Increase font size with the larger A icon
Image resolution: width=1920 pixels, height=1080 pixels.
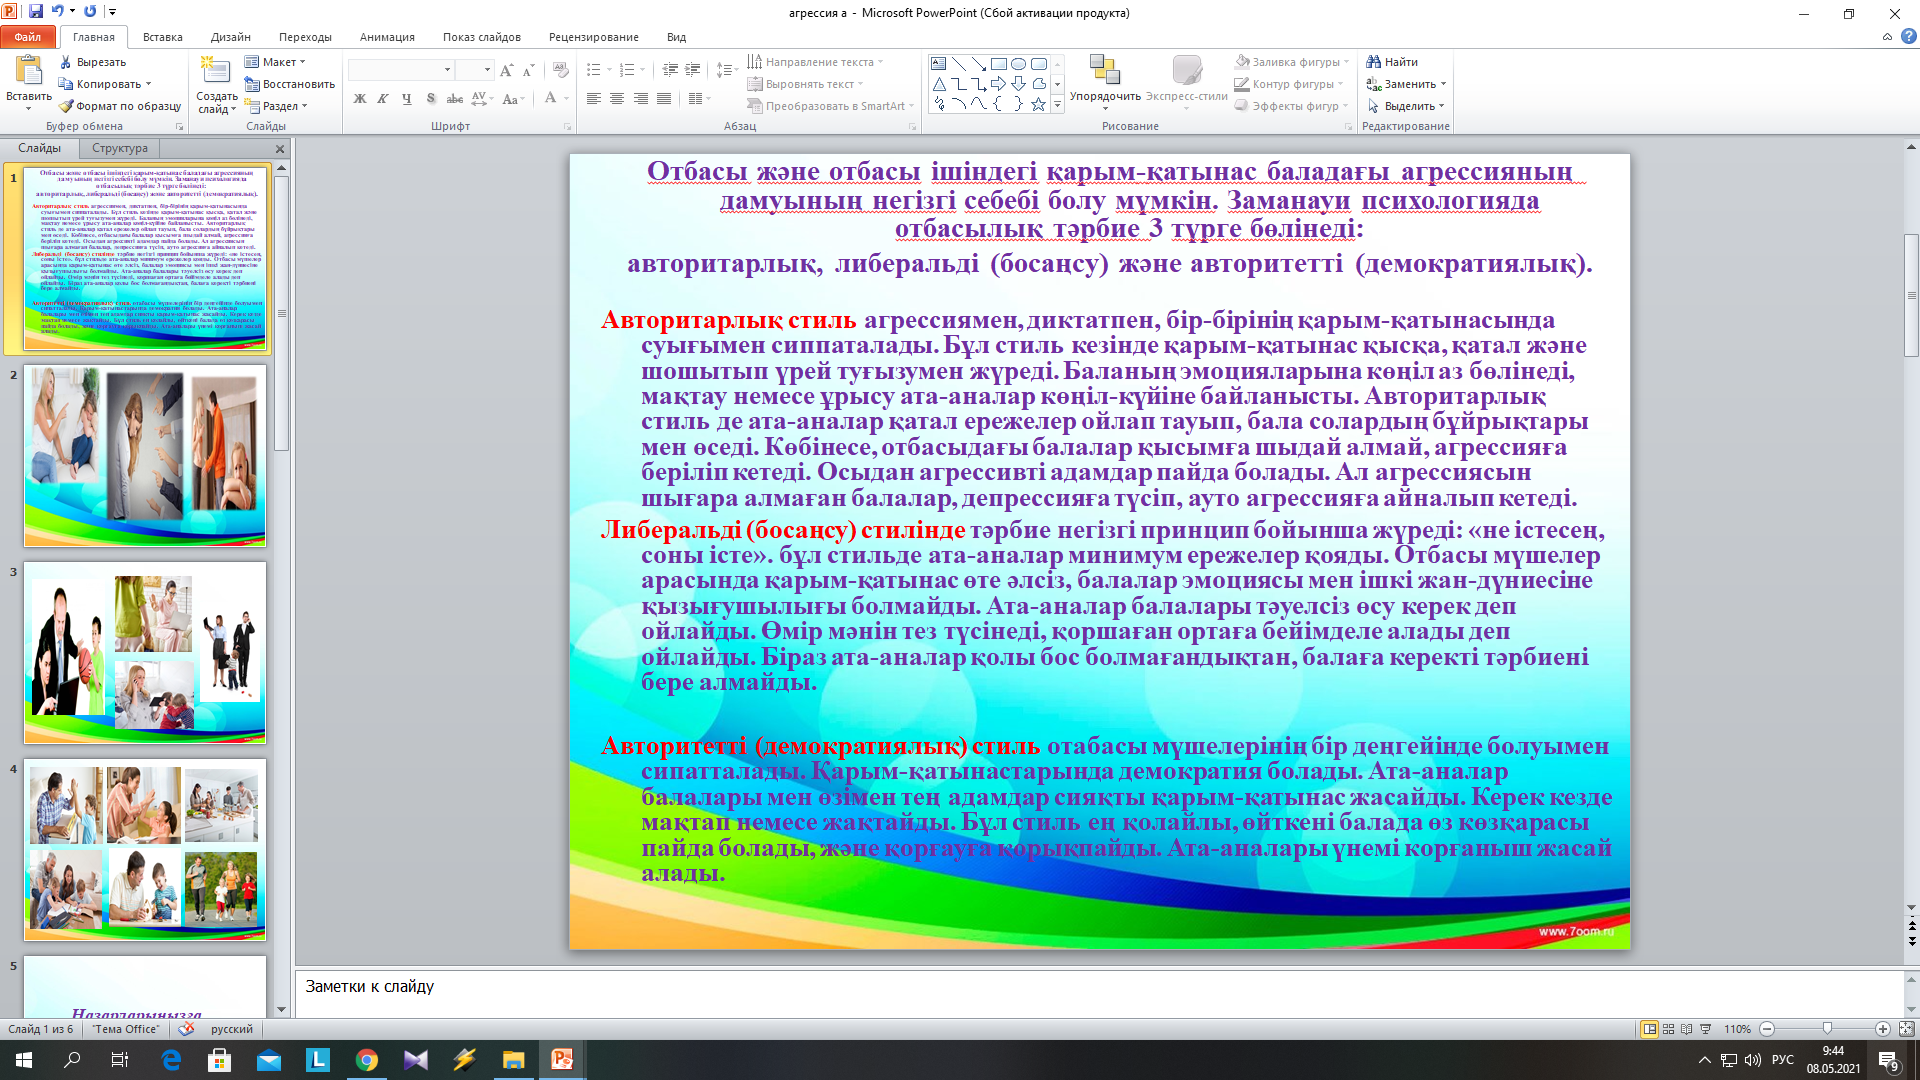click(x=506, y=70)
